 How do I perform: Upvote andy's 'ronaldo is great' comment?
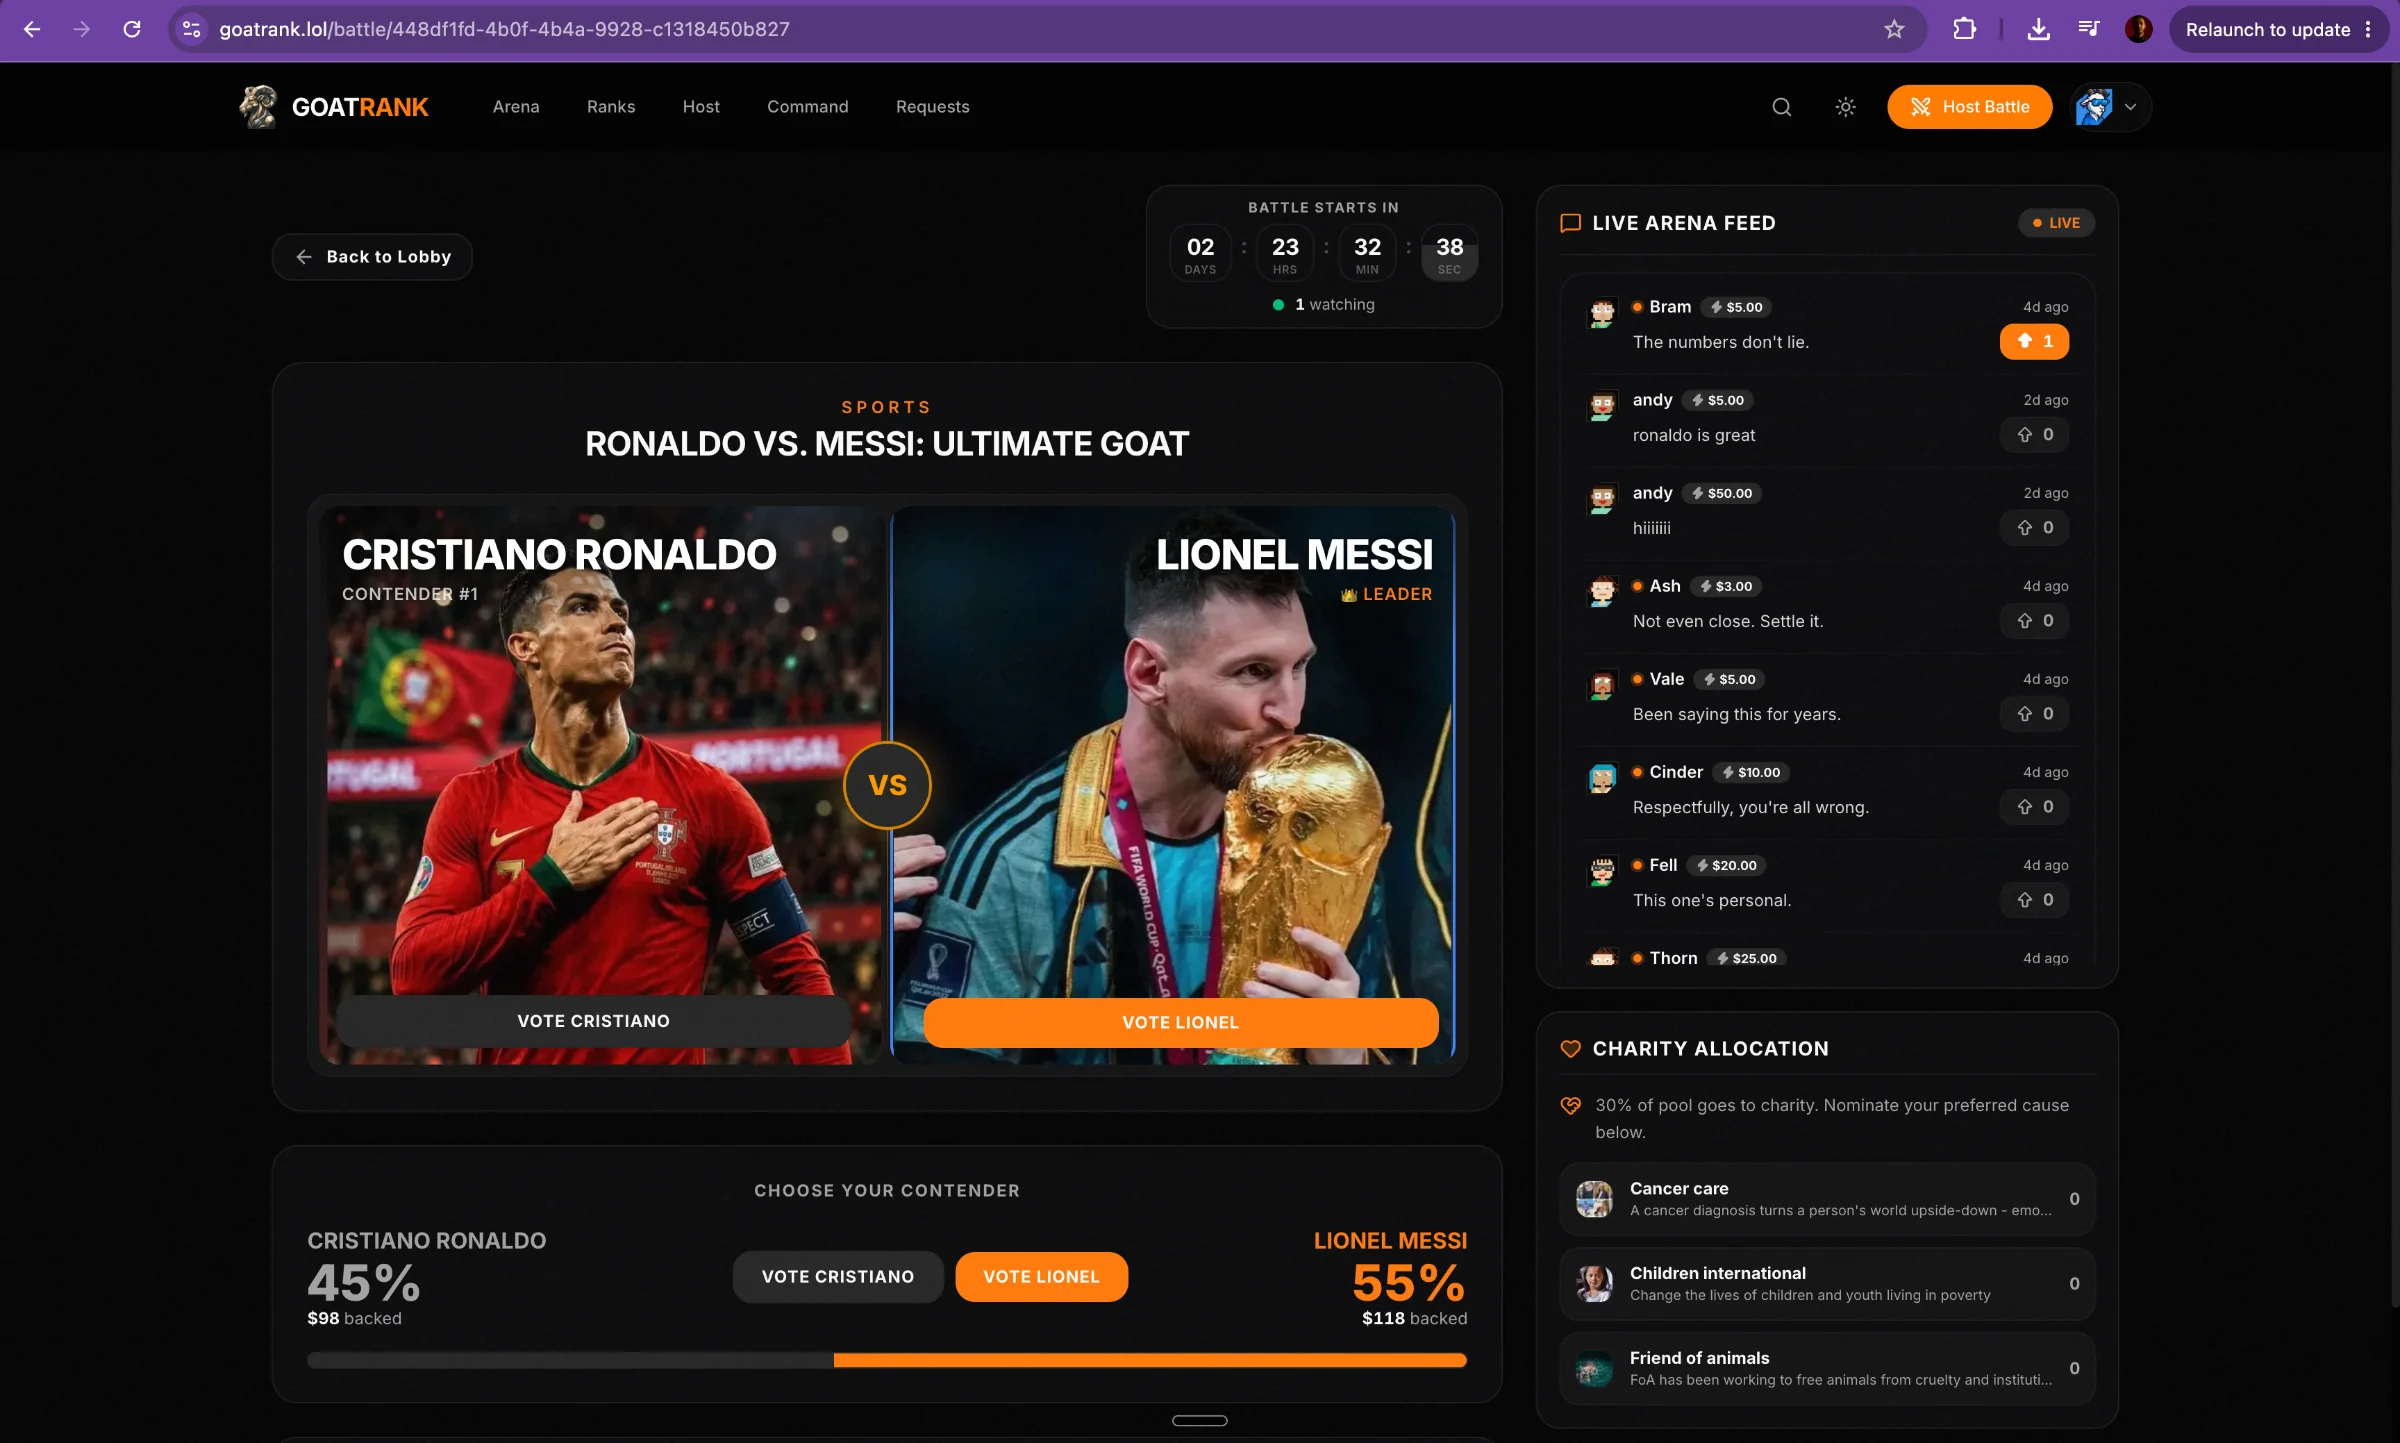[2034, 434]
